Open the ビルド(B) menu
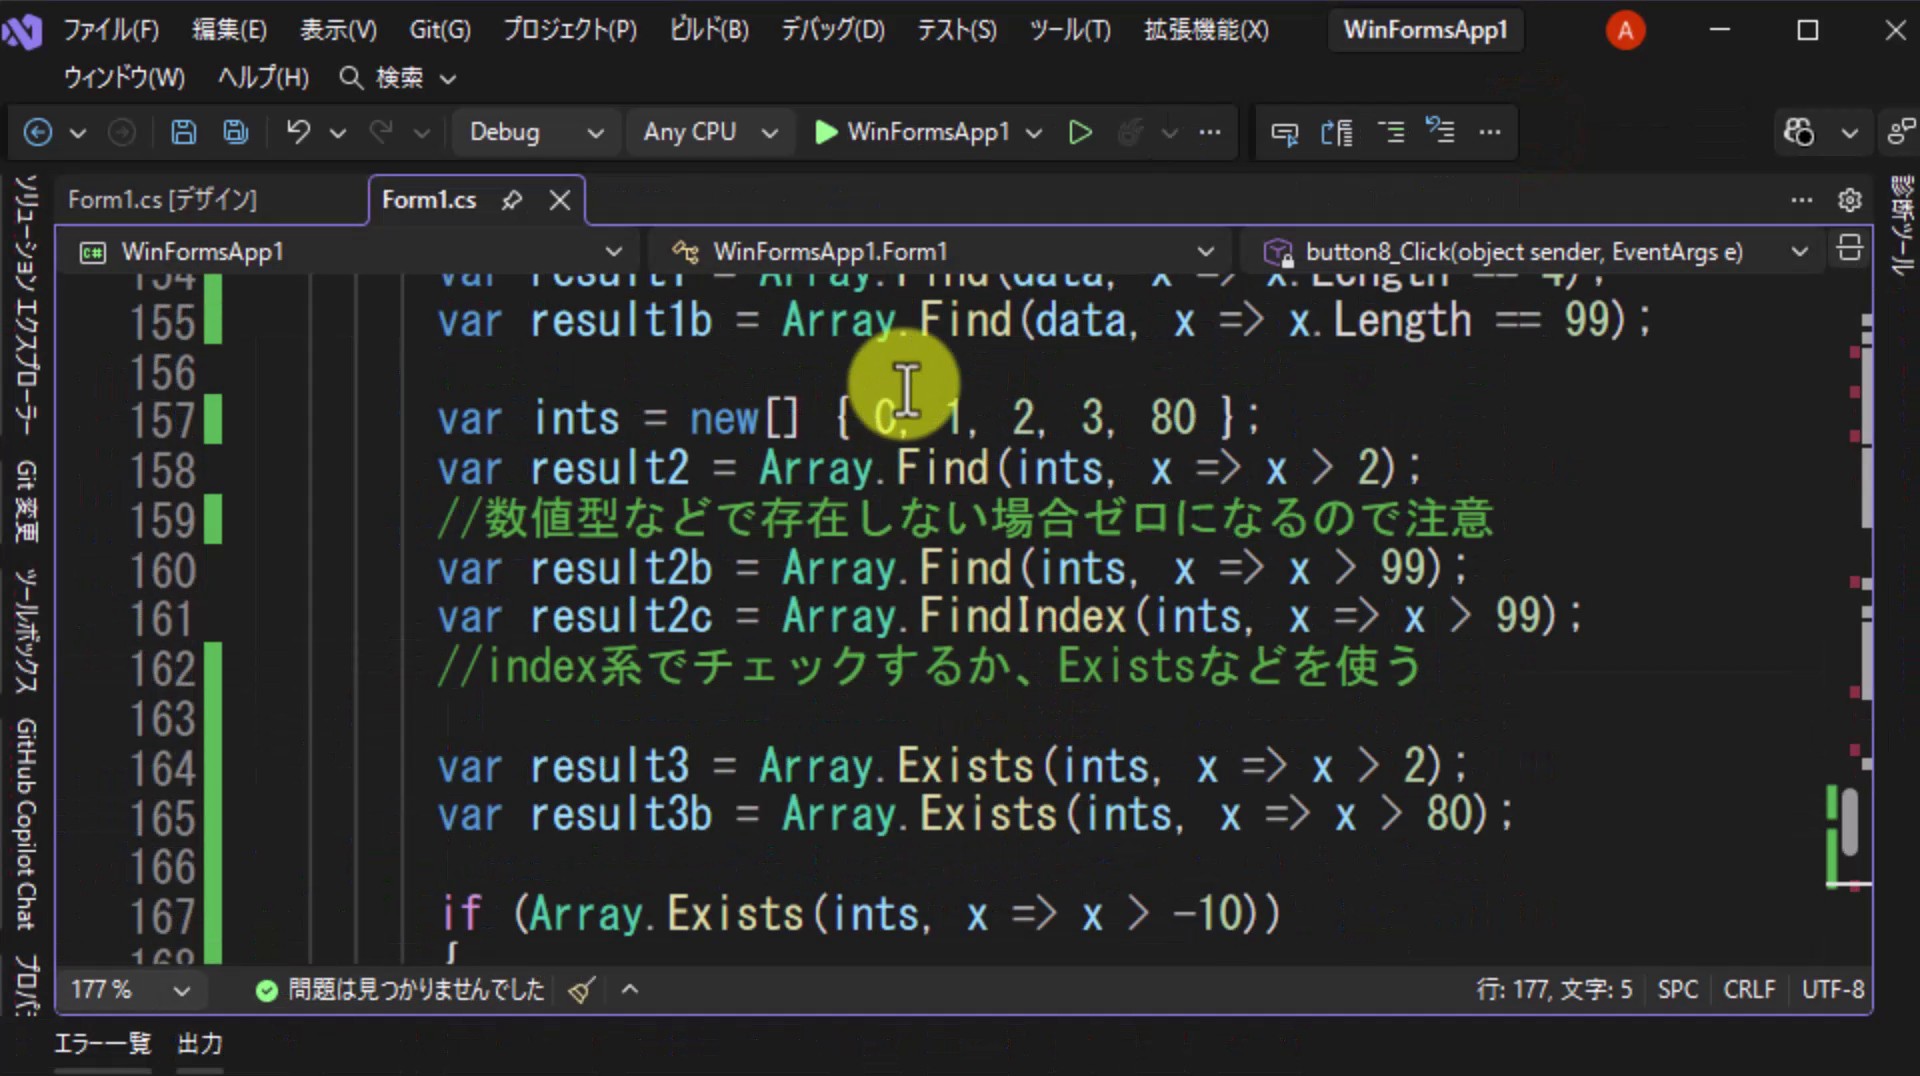The image size is (1920, 1076). [x=709, y=30]
